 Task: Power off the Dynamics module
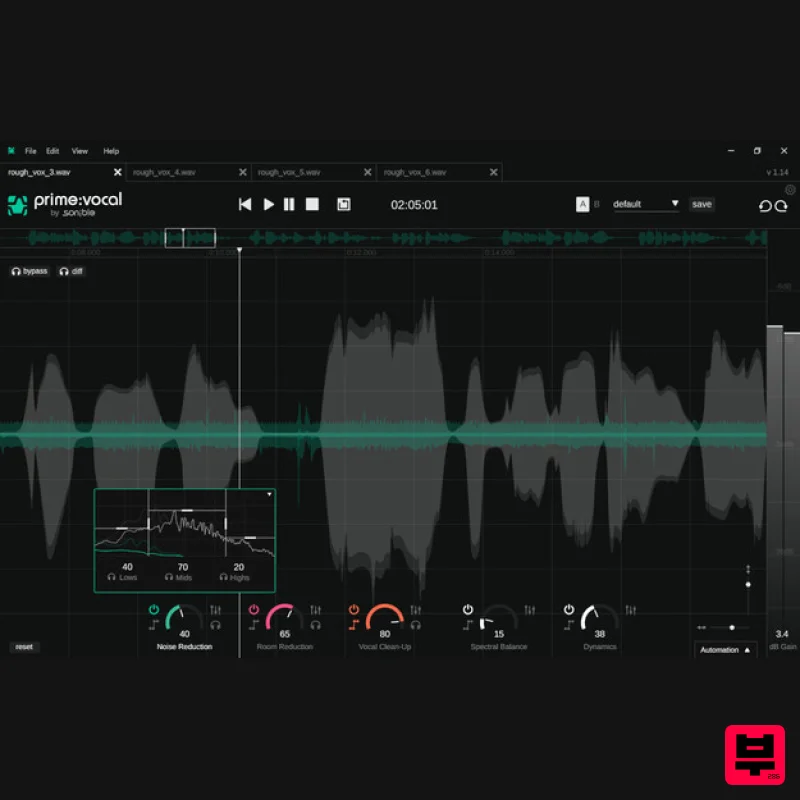568,608
